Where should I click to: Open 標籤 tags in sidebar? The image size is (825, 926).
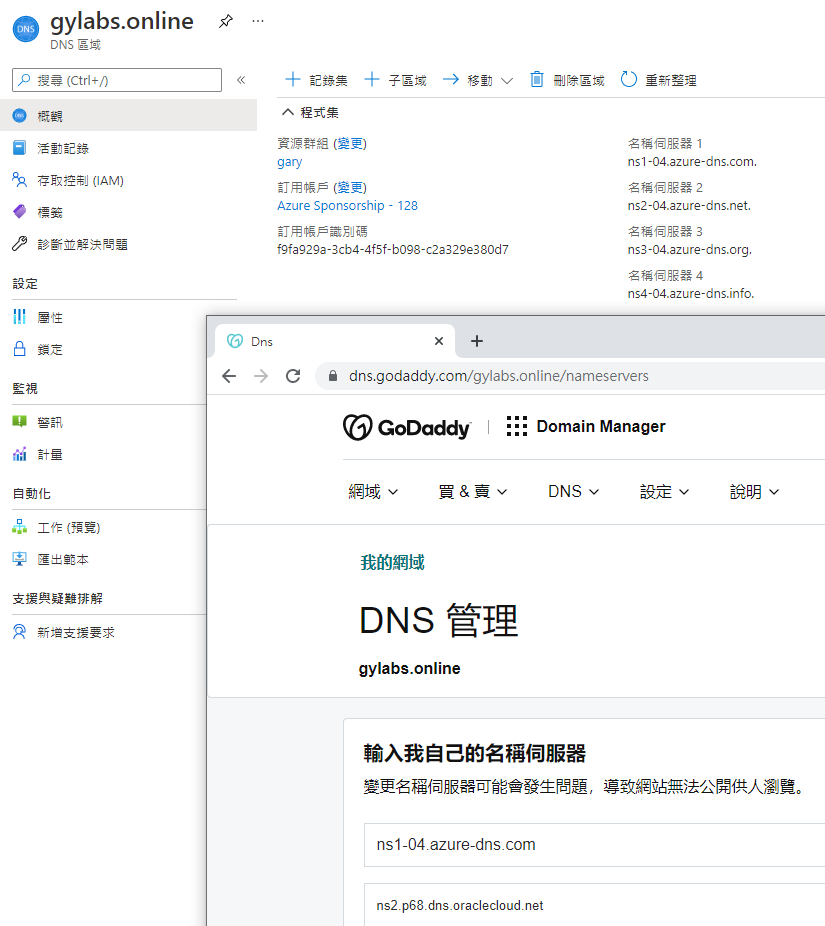[x=50, y=213]
